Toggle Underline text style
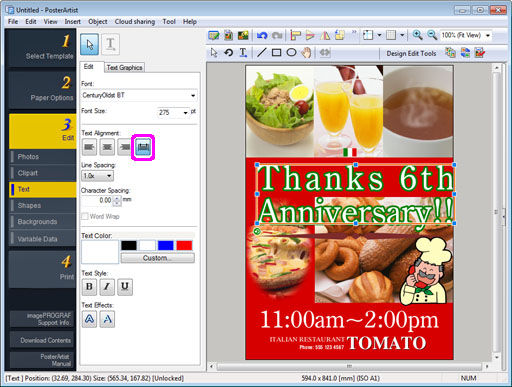The image size is (512, 387). pos(125,287)
